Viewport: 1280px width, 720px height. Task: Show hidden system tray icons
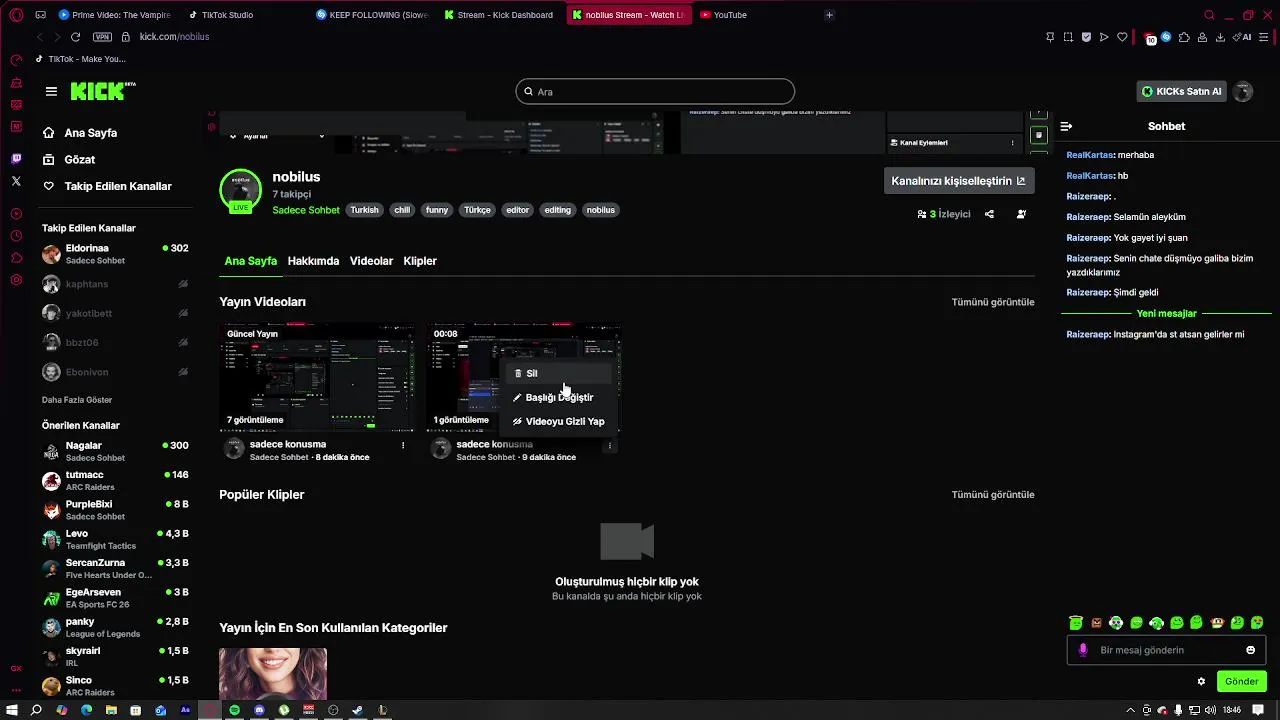pyautogui.click(x=1131, y=710)
